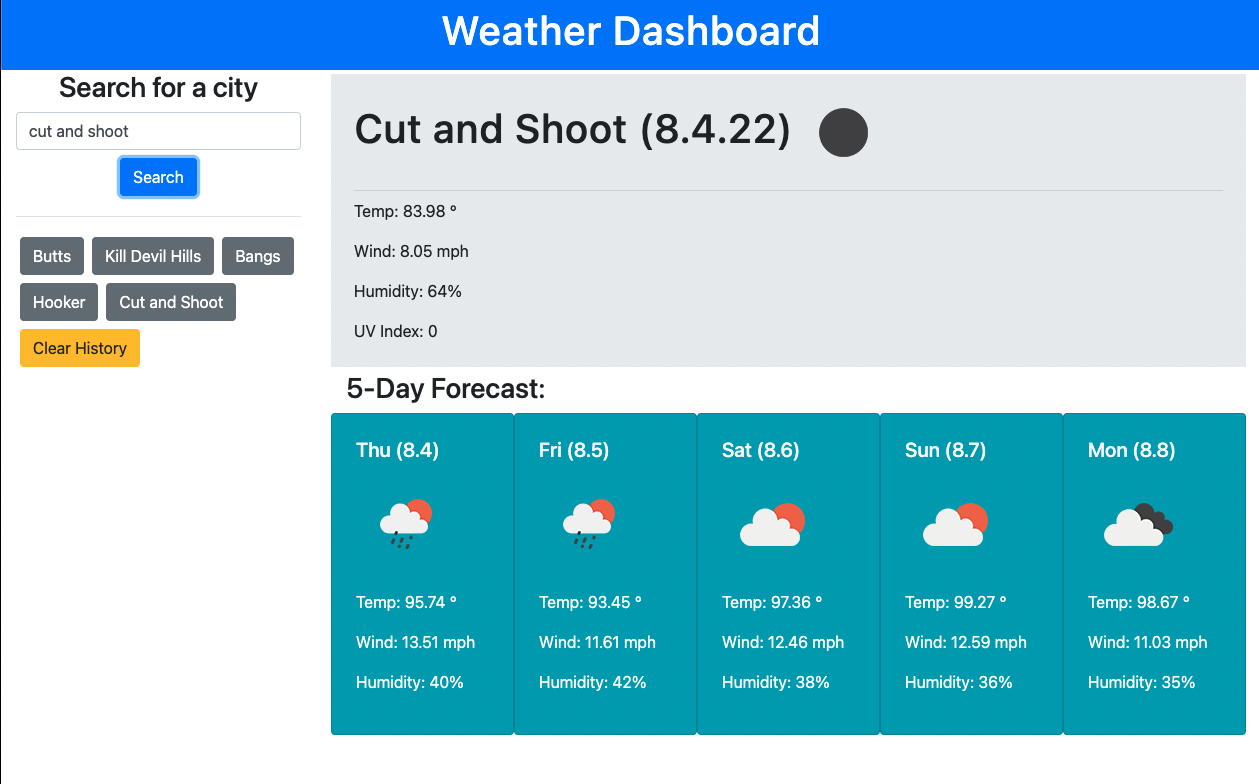Load the Hooker history entry

[x=58, y=302]
